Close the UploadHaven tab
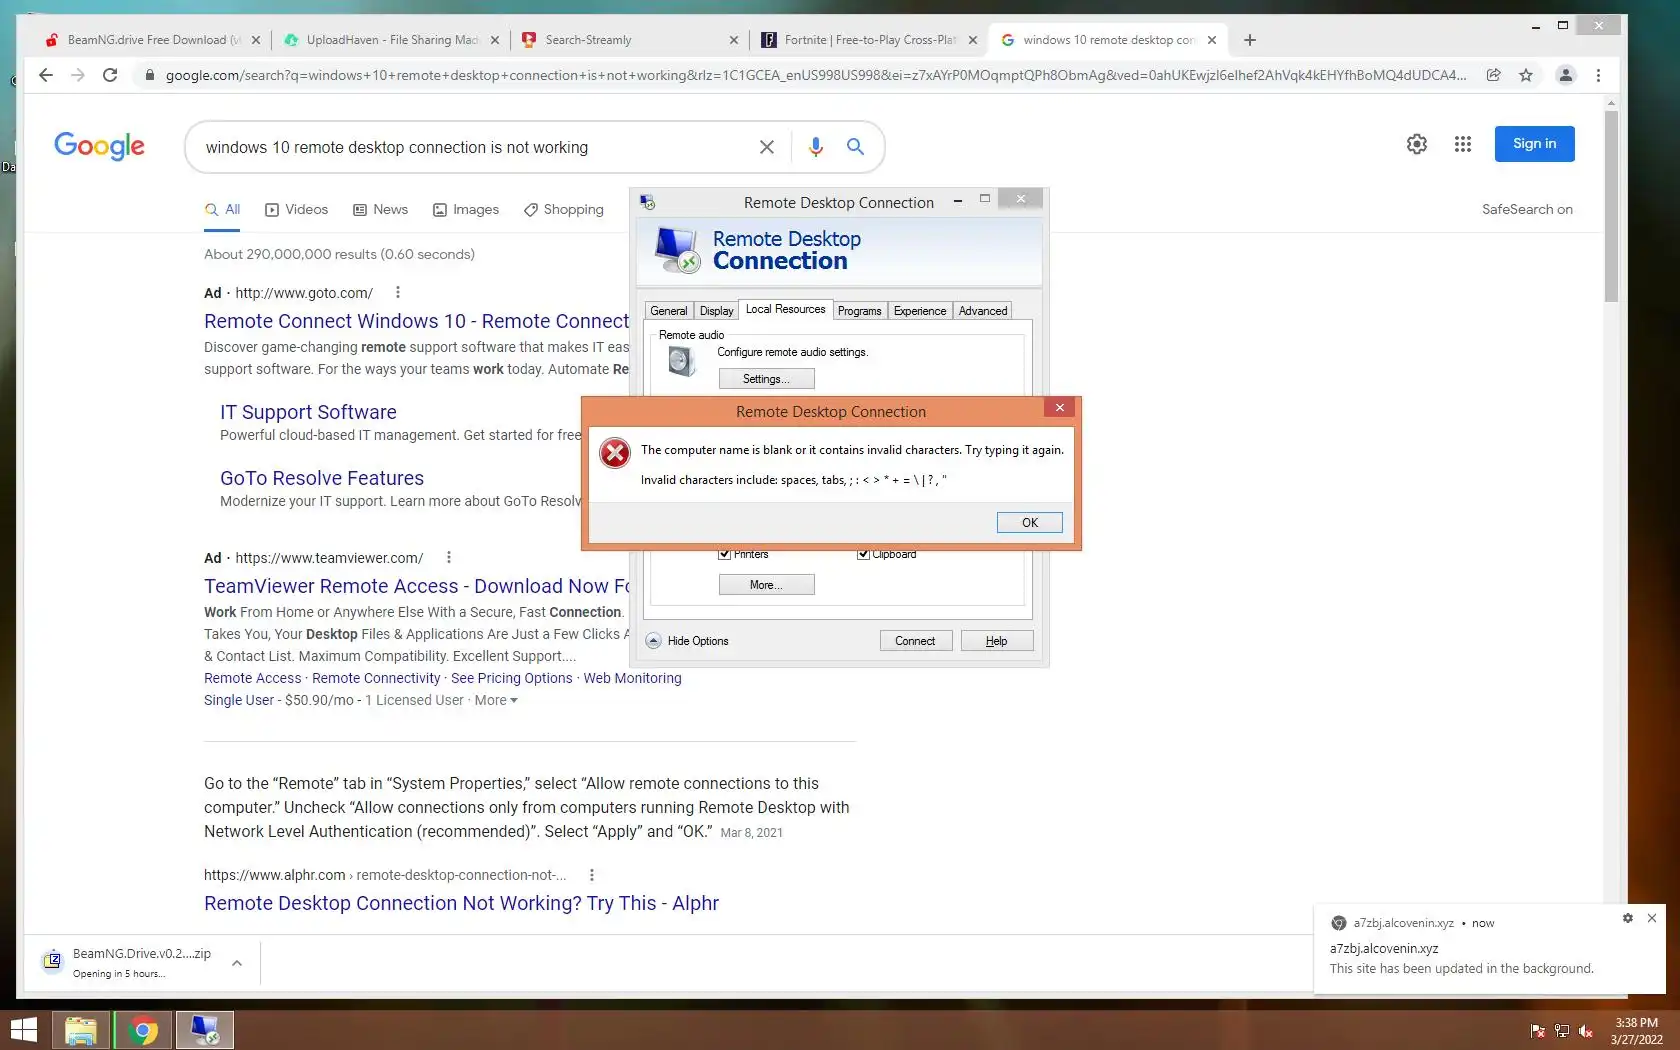Image resolution: width=1680 pixels, height=1050 pixels. pyautogui.click(x=495, y=40)
